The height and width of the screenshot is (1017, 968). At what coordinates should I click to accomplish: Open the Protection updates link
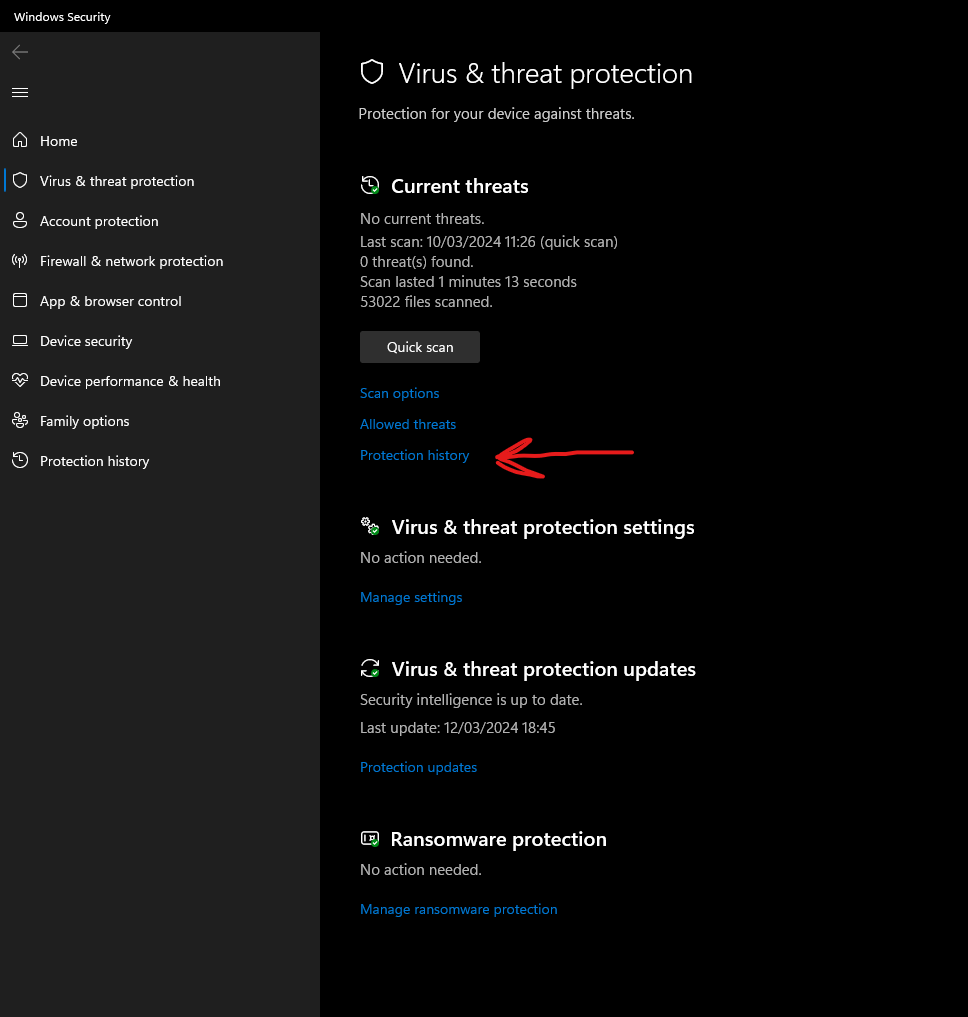click(418, 767)
